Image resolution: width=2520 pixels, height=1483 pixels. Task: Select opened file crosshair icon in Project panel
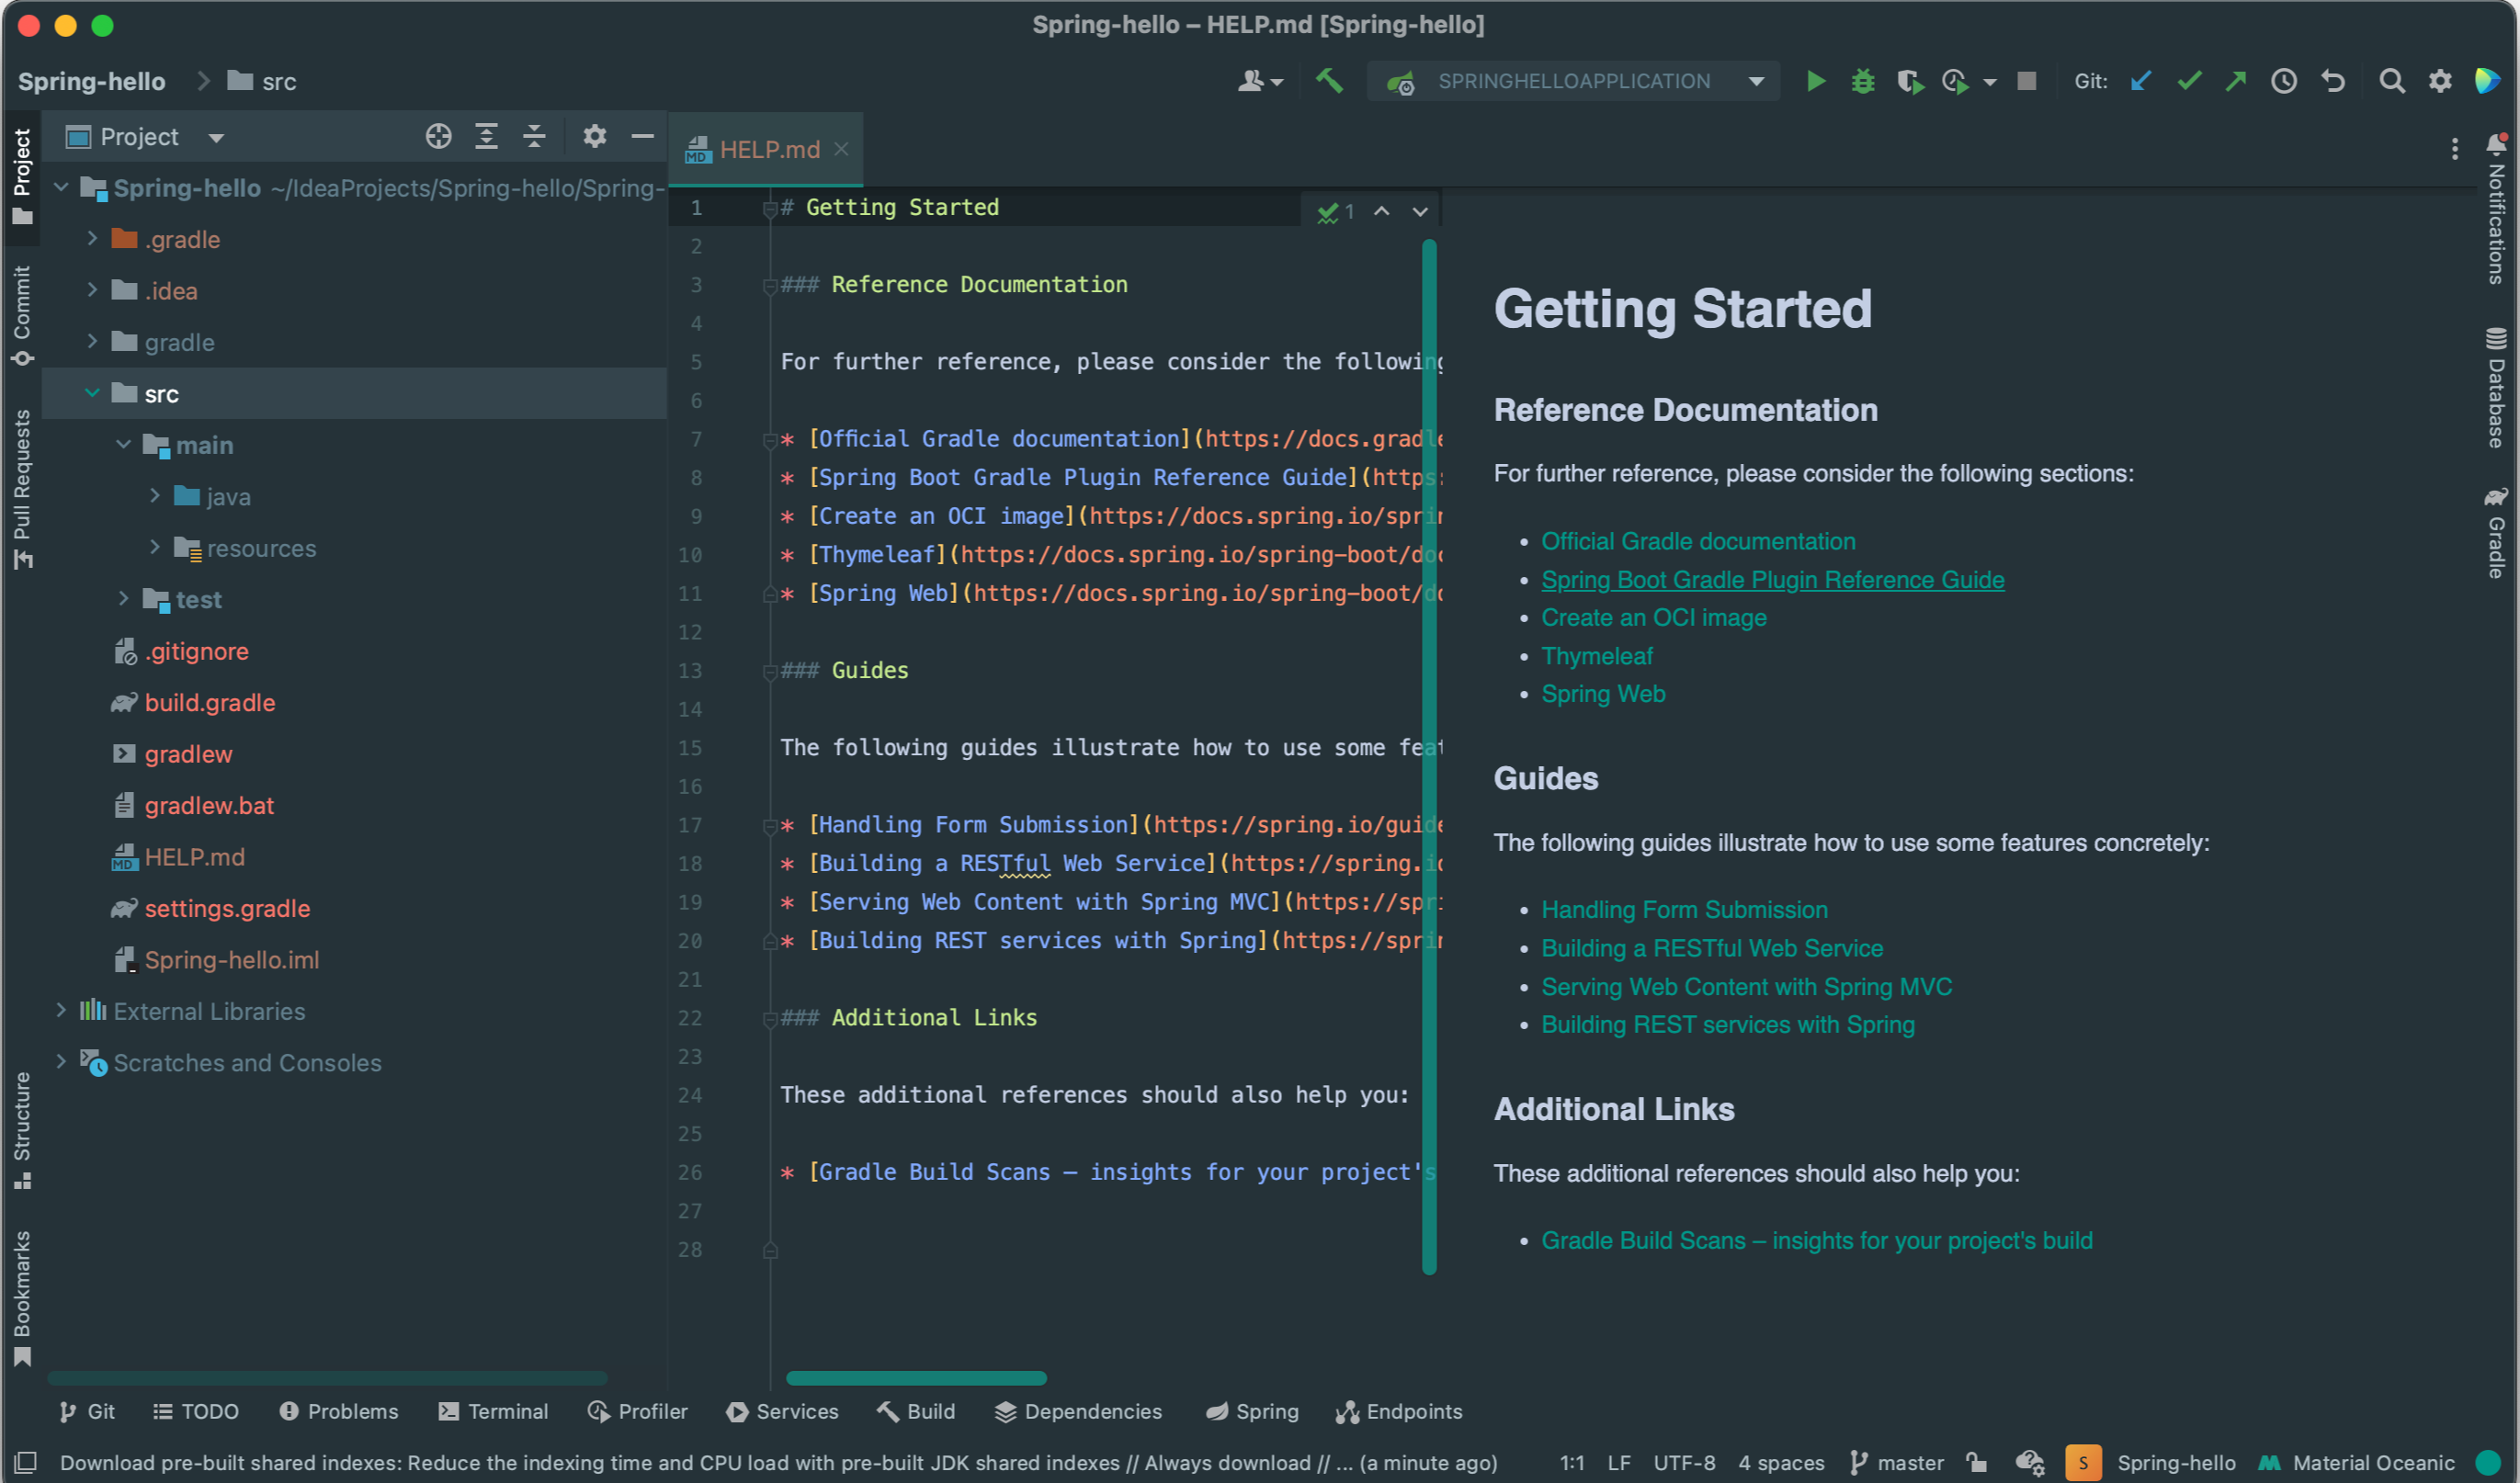pos(438,136)
